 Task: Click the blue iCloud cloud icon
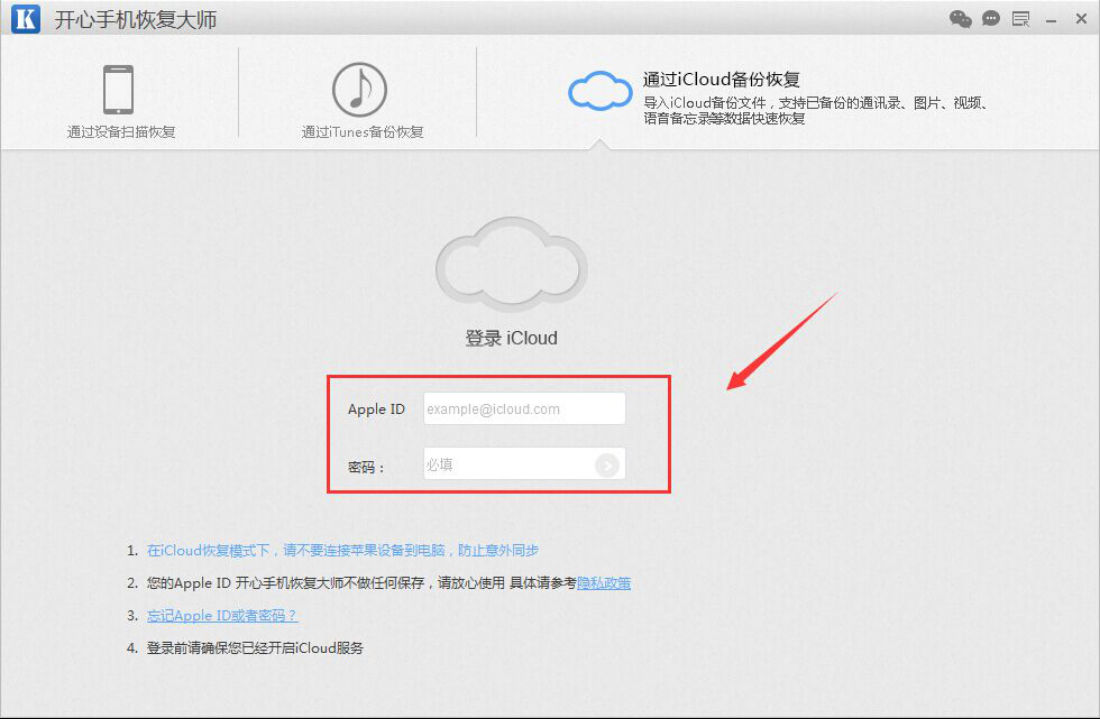pos(600,91)
